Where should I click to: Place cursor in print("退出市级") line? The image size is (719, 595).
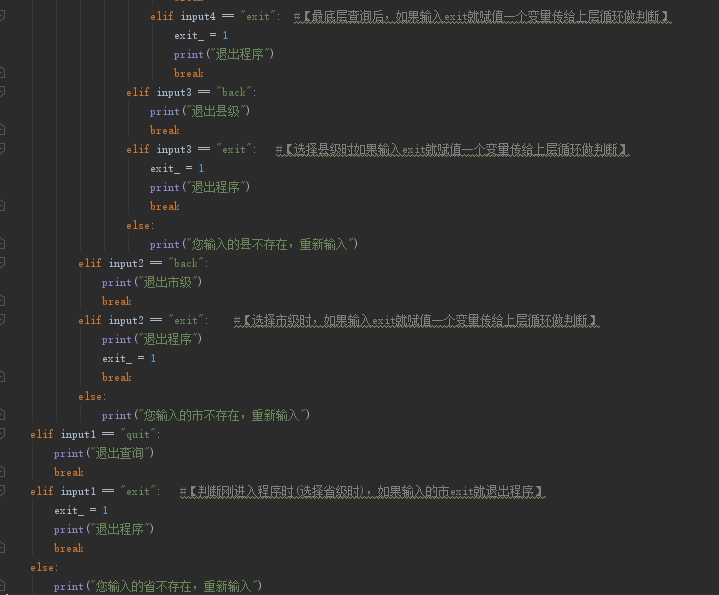152,282
